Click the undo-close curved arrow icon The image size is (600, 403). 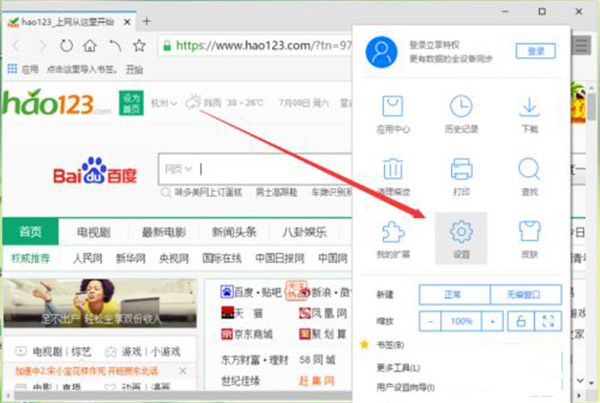pos(115,46)
